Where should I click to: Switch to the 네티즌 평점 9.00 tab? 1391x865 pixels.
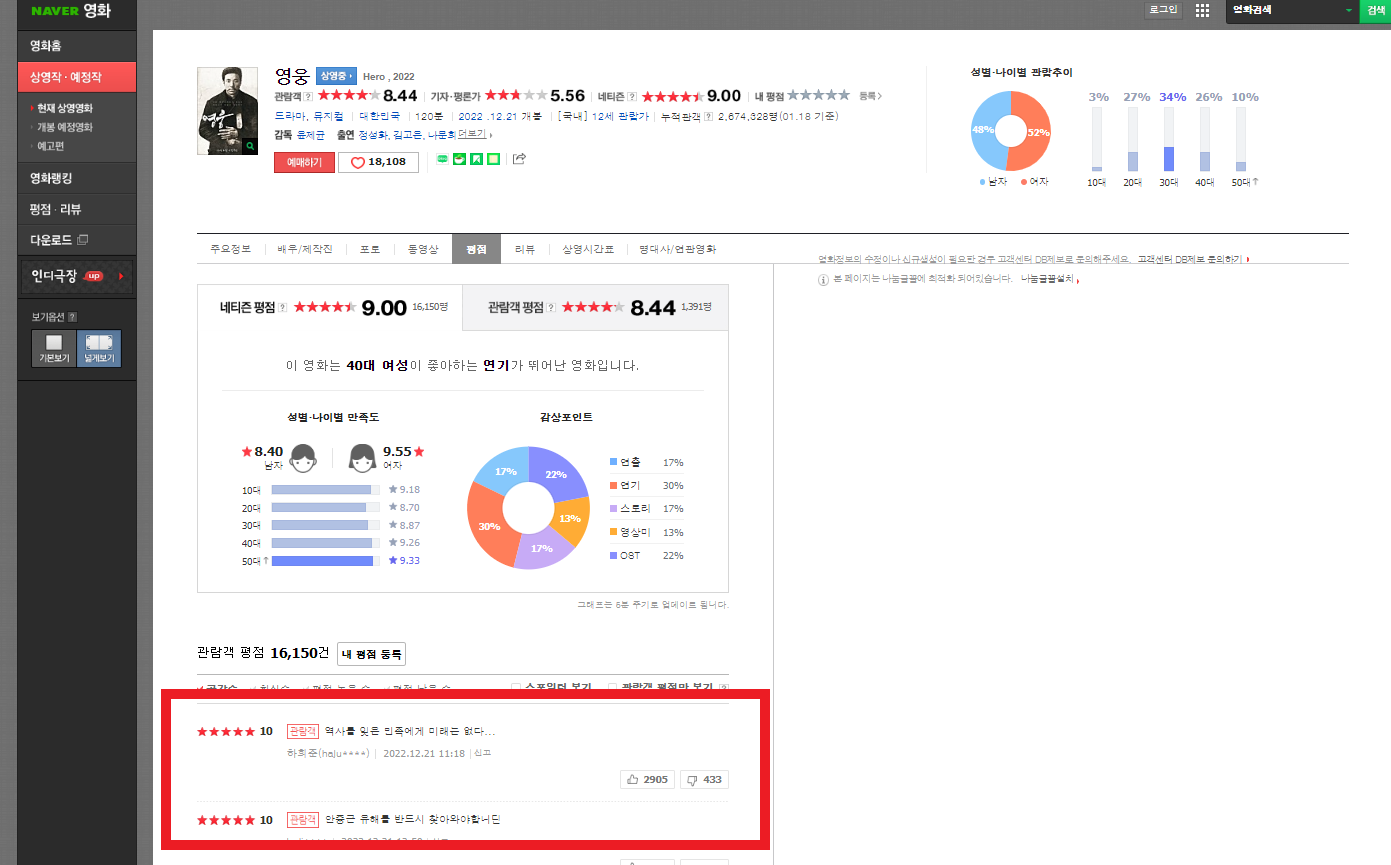coord(330,308)
